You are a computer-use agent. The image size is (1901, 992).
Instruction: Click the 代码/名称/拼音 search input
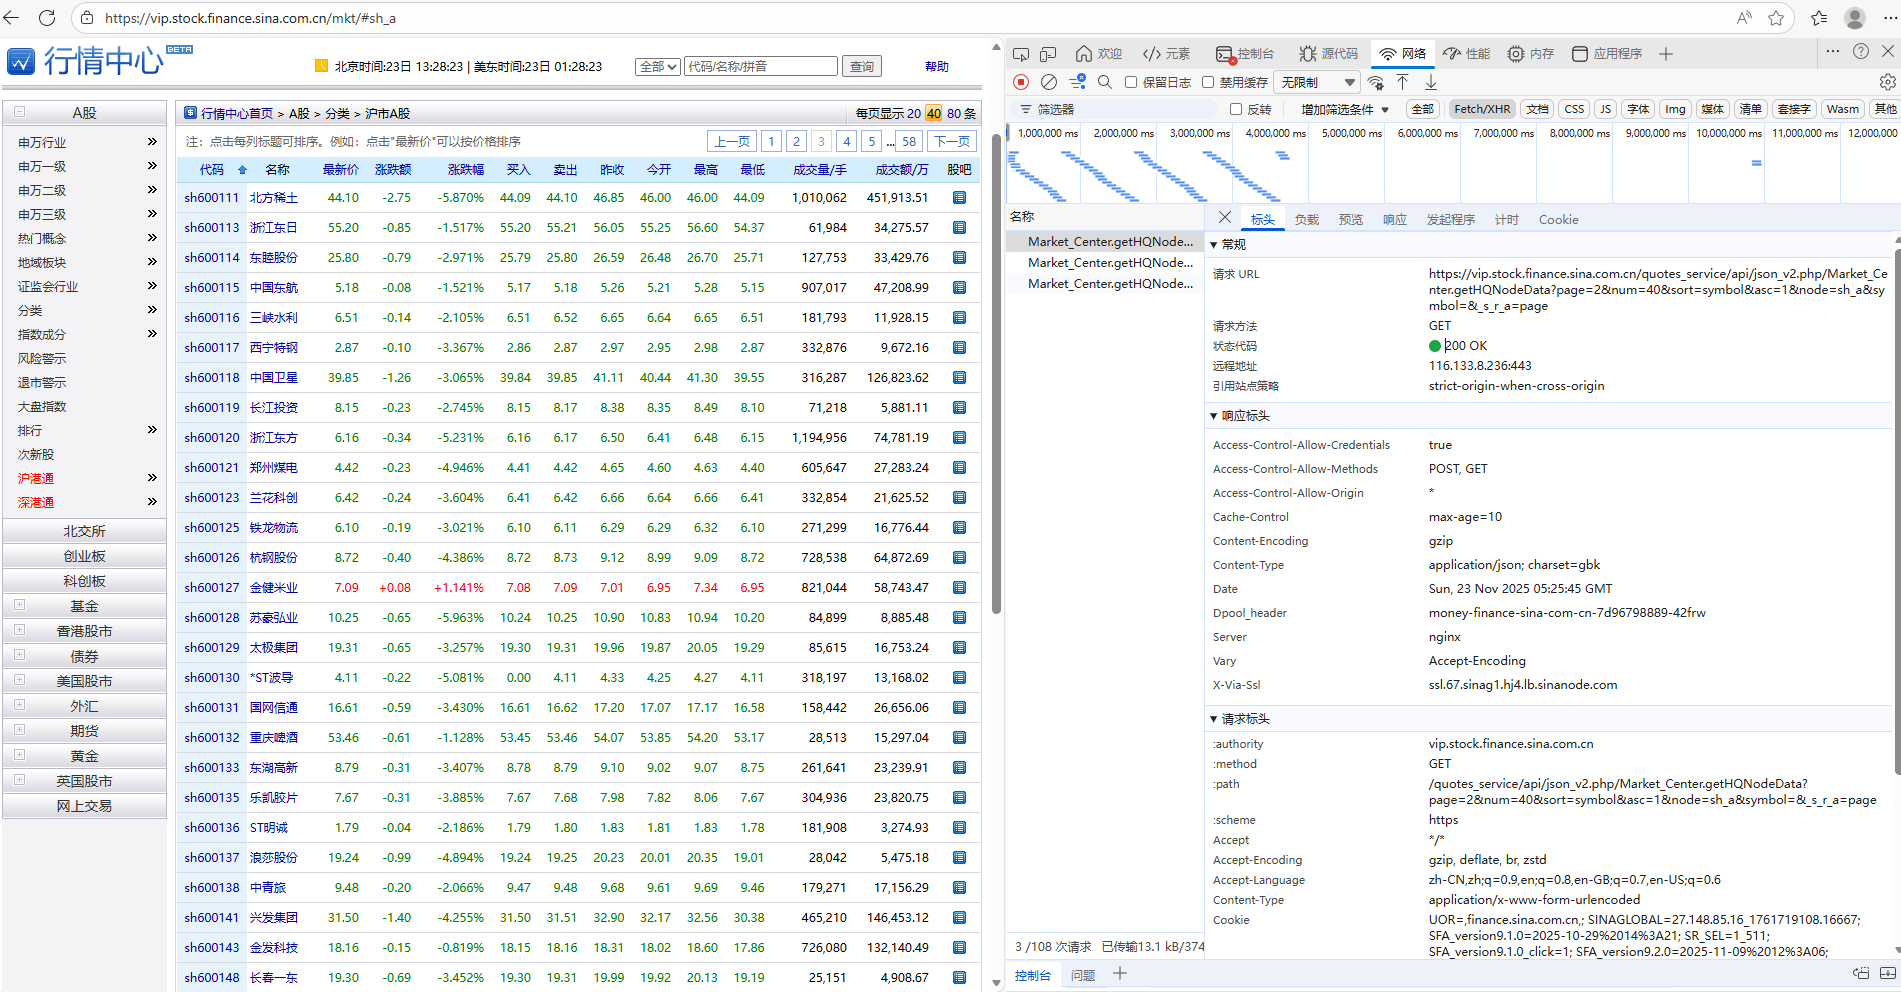[761, 66]
